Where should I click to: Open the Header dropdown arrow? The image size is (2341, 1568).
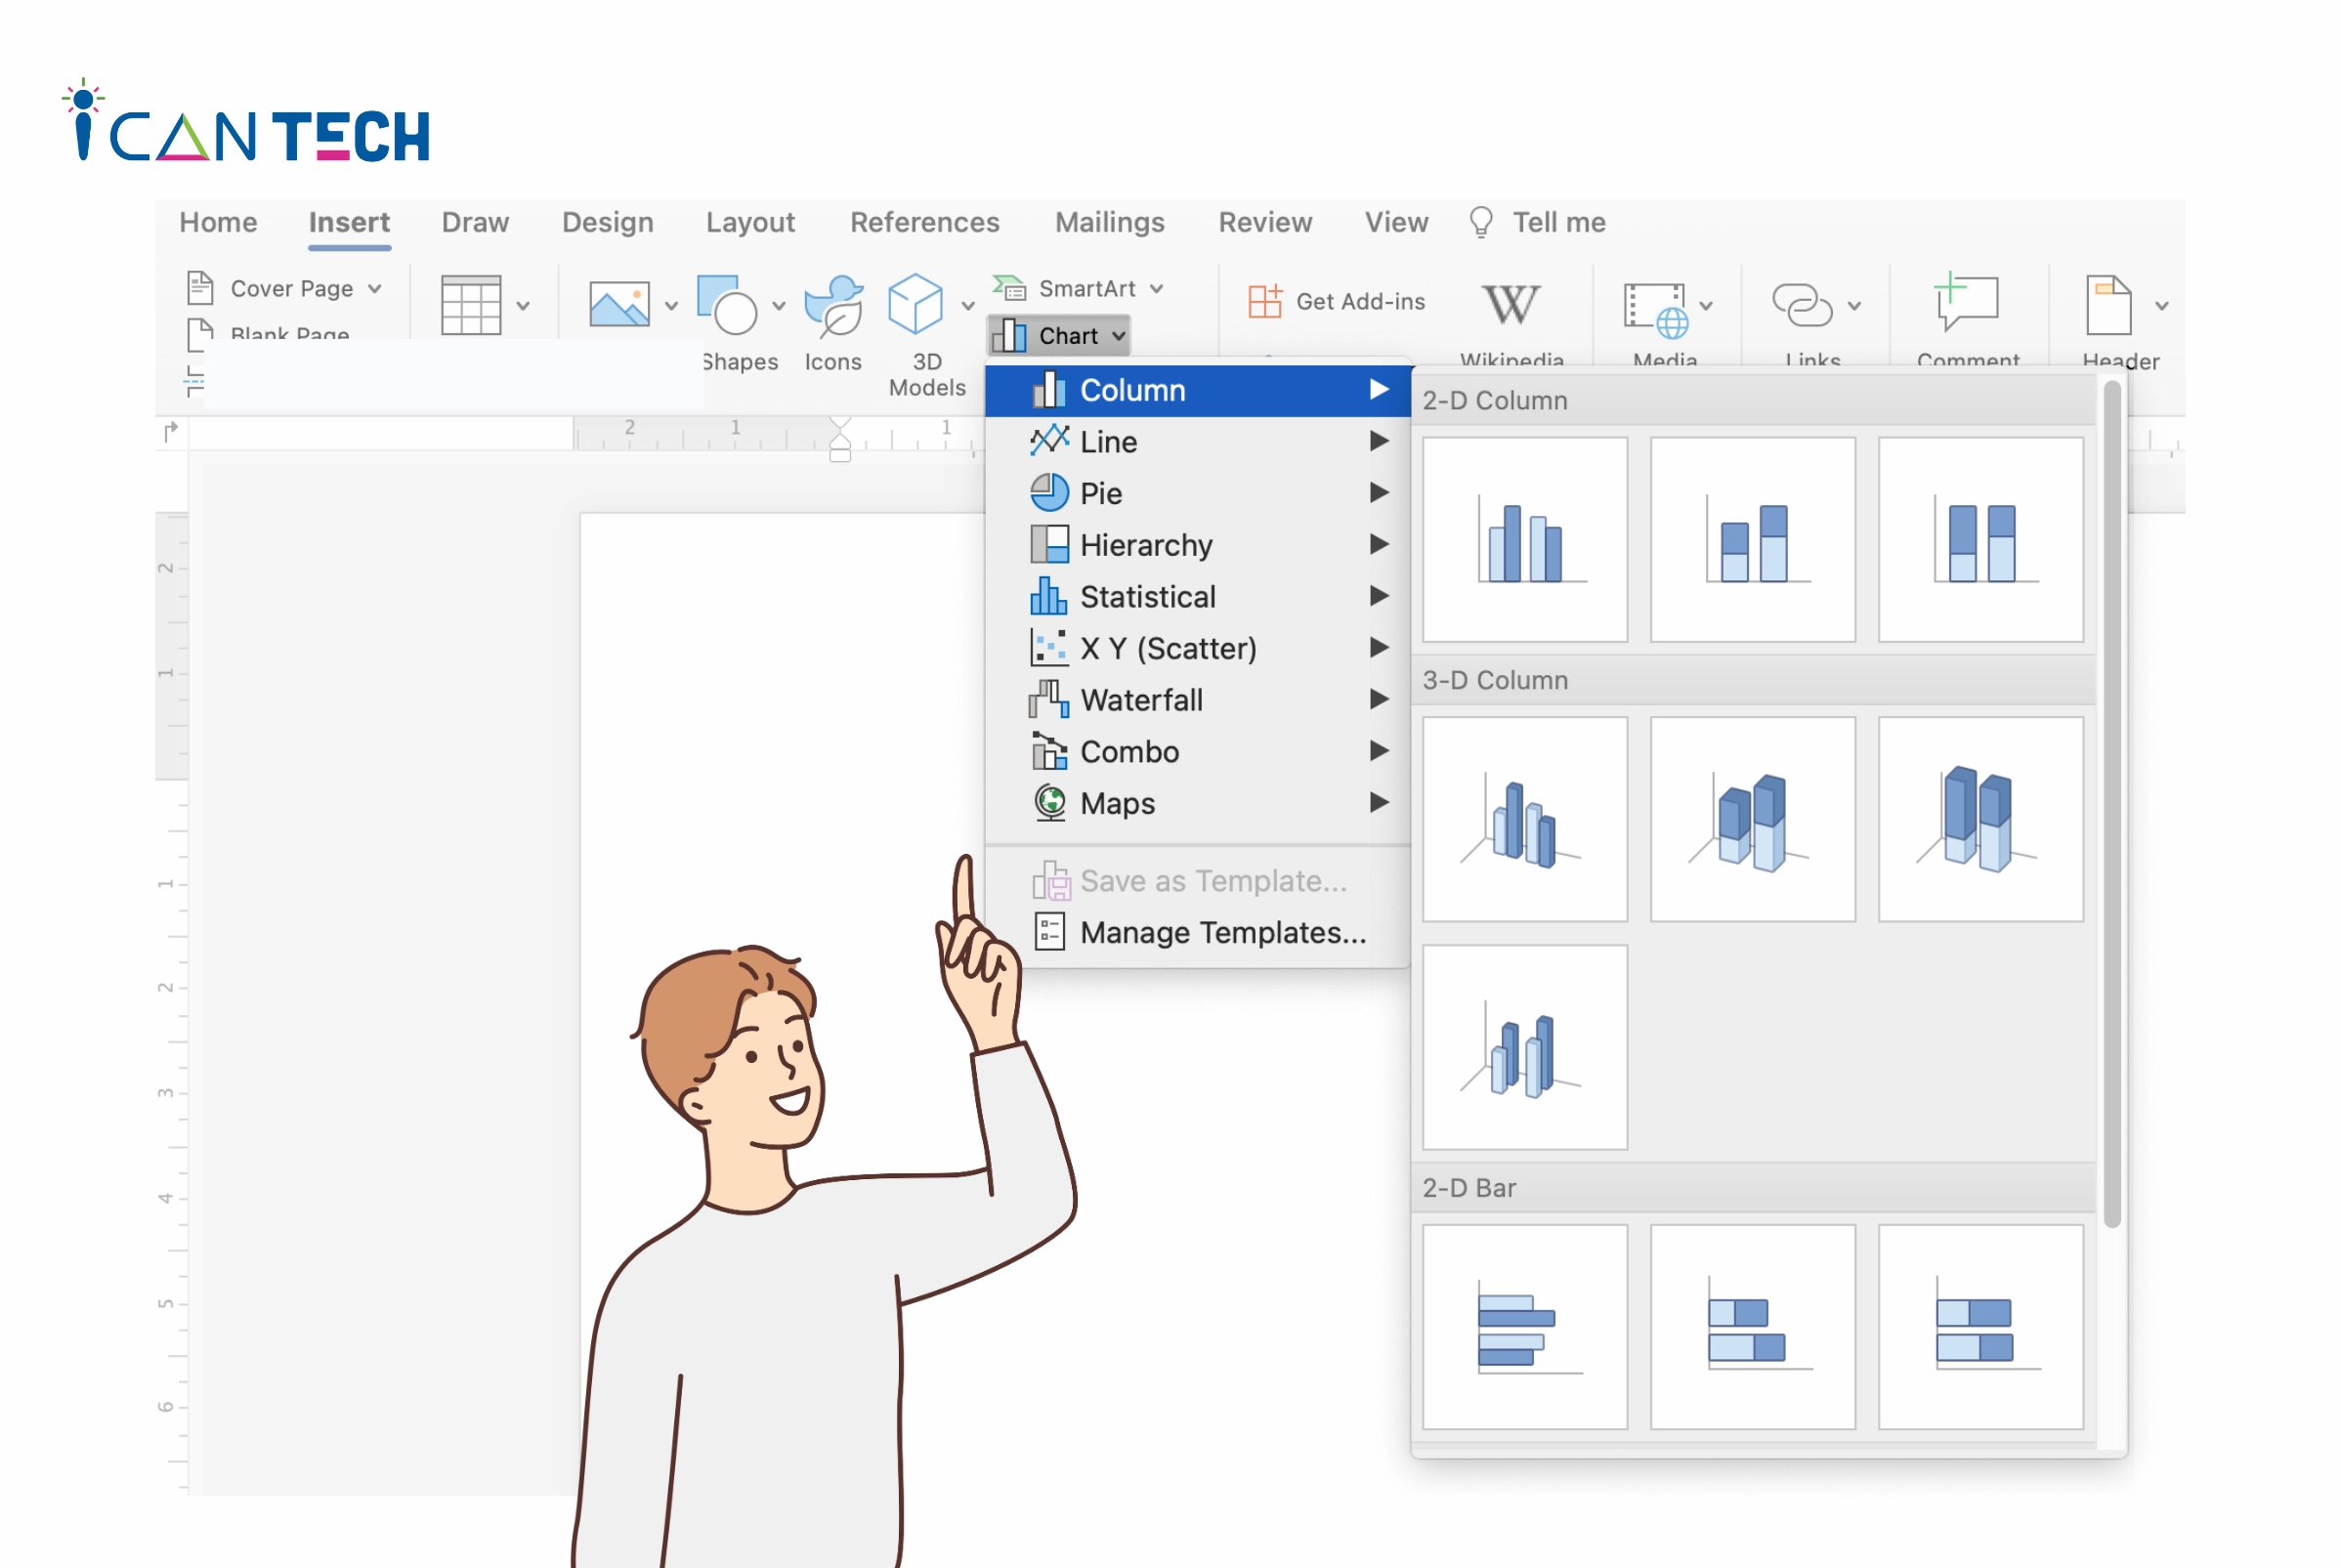click(x=2162, y=306)
